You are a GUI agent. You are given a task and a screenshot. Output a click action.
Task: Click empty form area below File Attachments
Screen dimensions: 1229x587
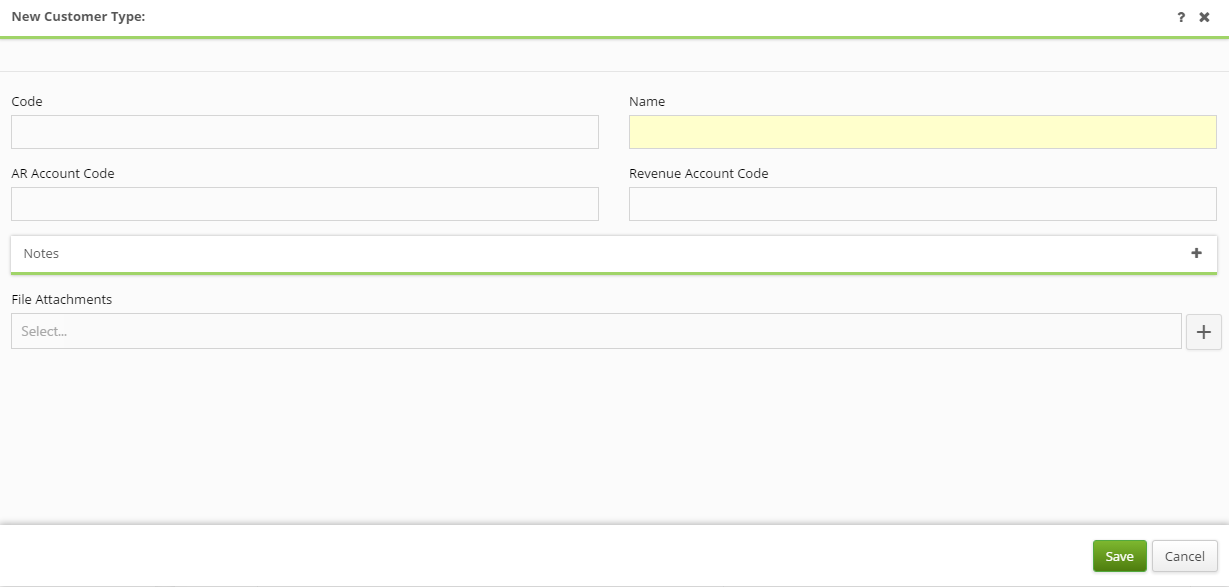600,430
